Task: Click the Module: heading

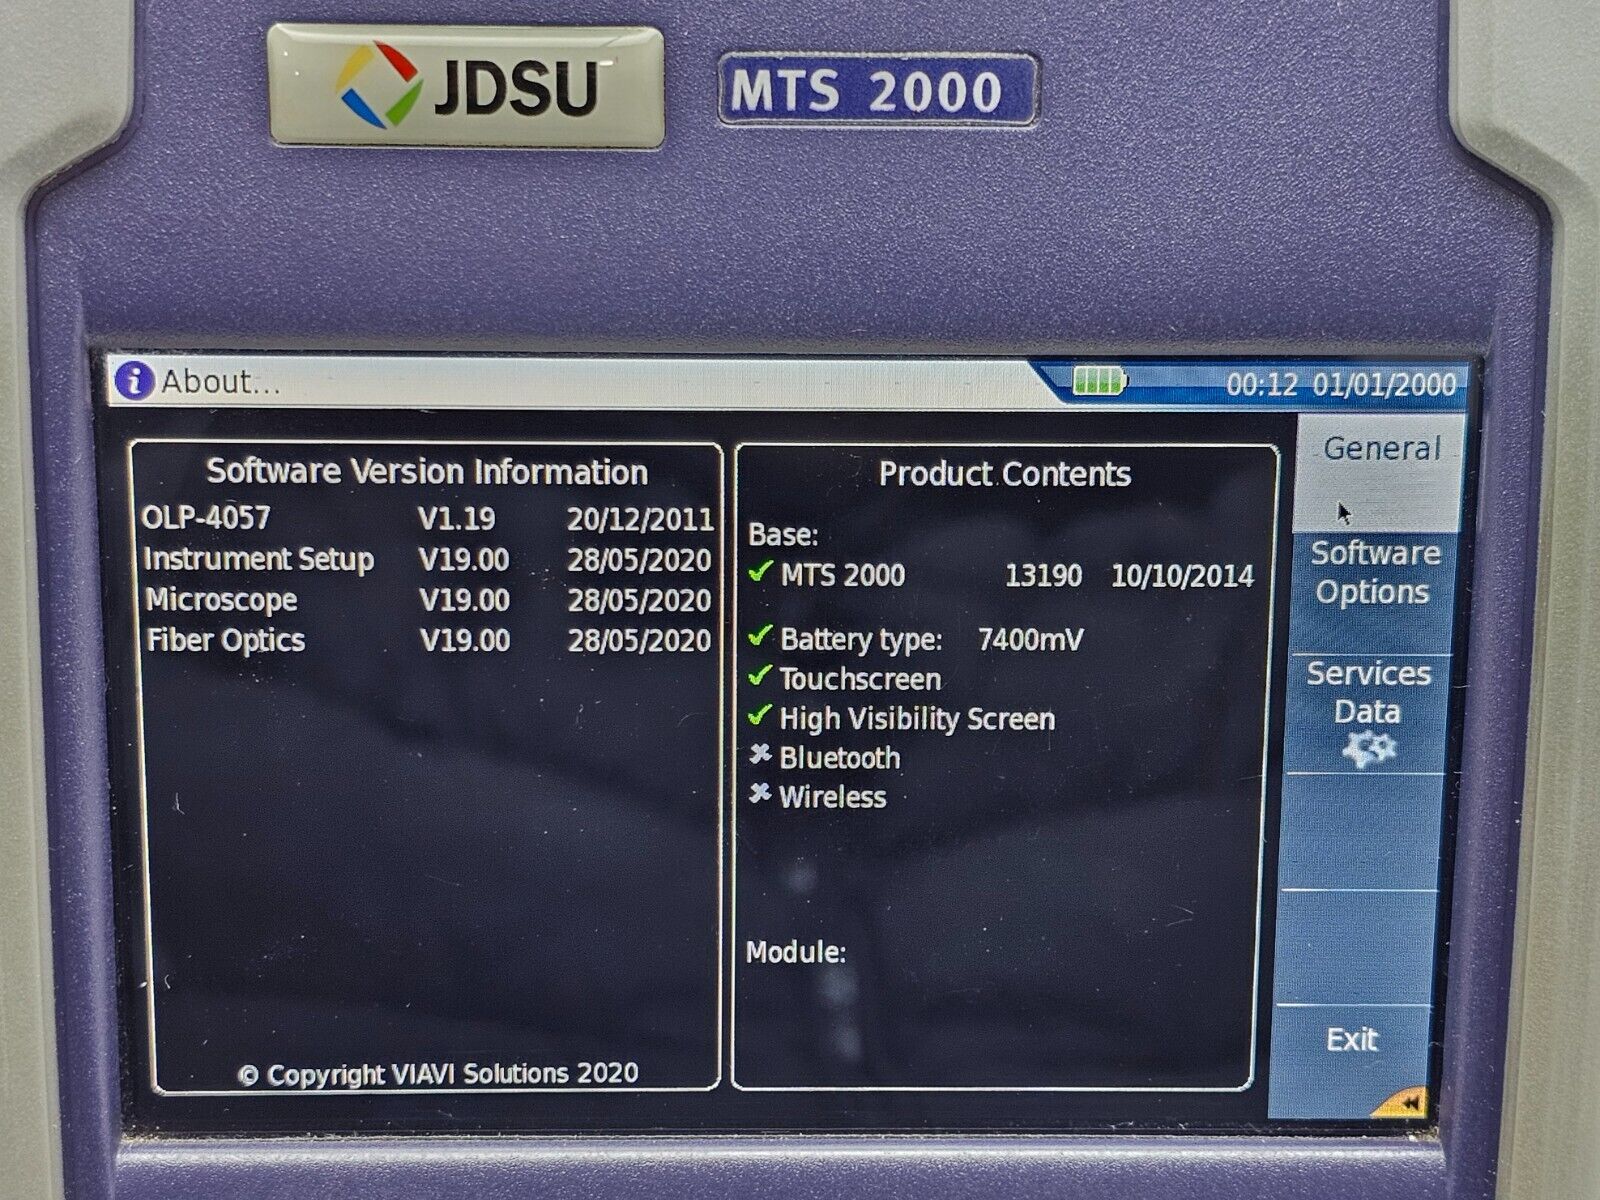Action: [x=796, y=952]
